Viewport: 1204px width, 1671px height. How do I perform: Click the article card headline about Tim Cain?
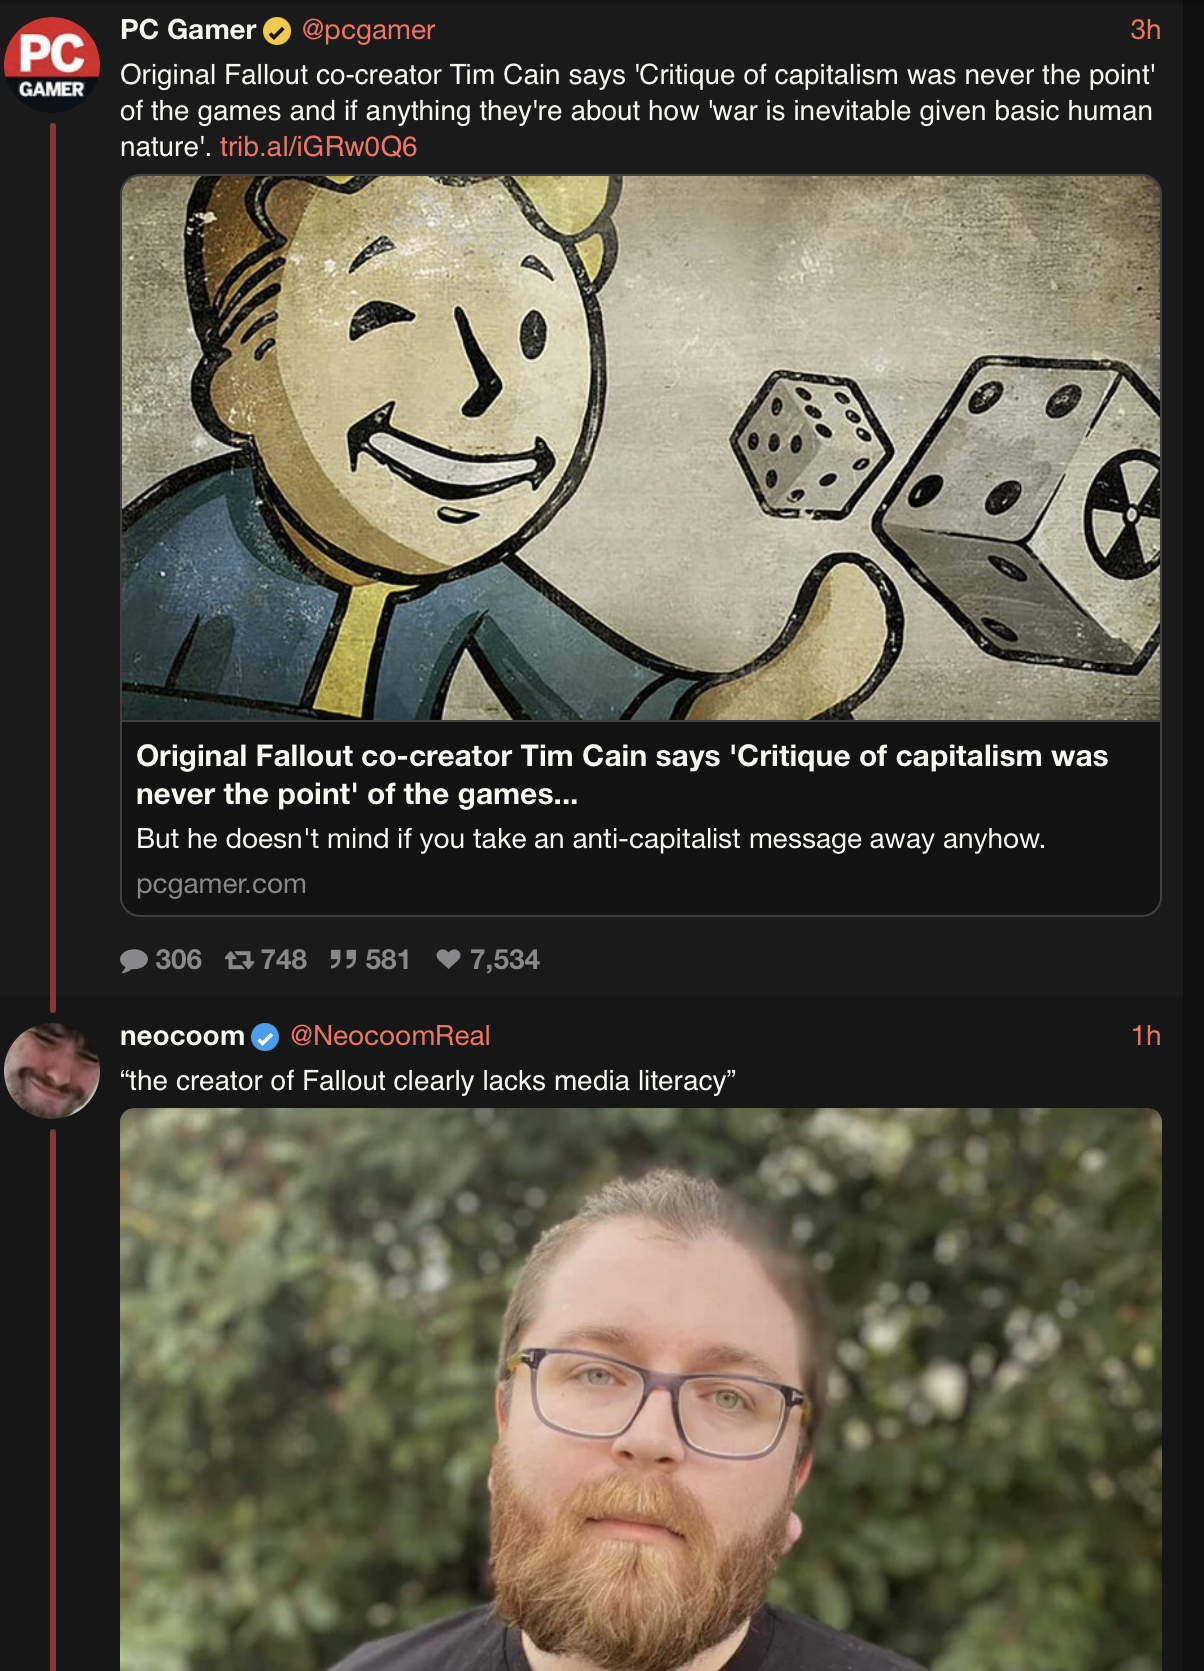(x=622, y=775)
